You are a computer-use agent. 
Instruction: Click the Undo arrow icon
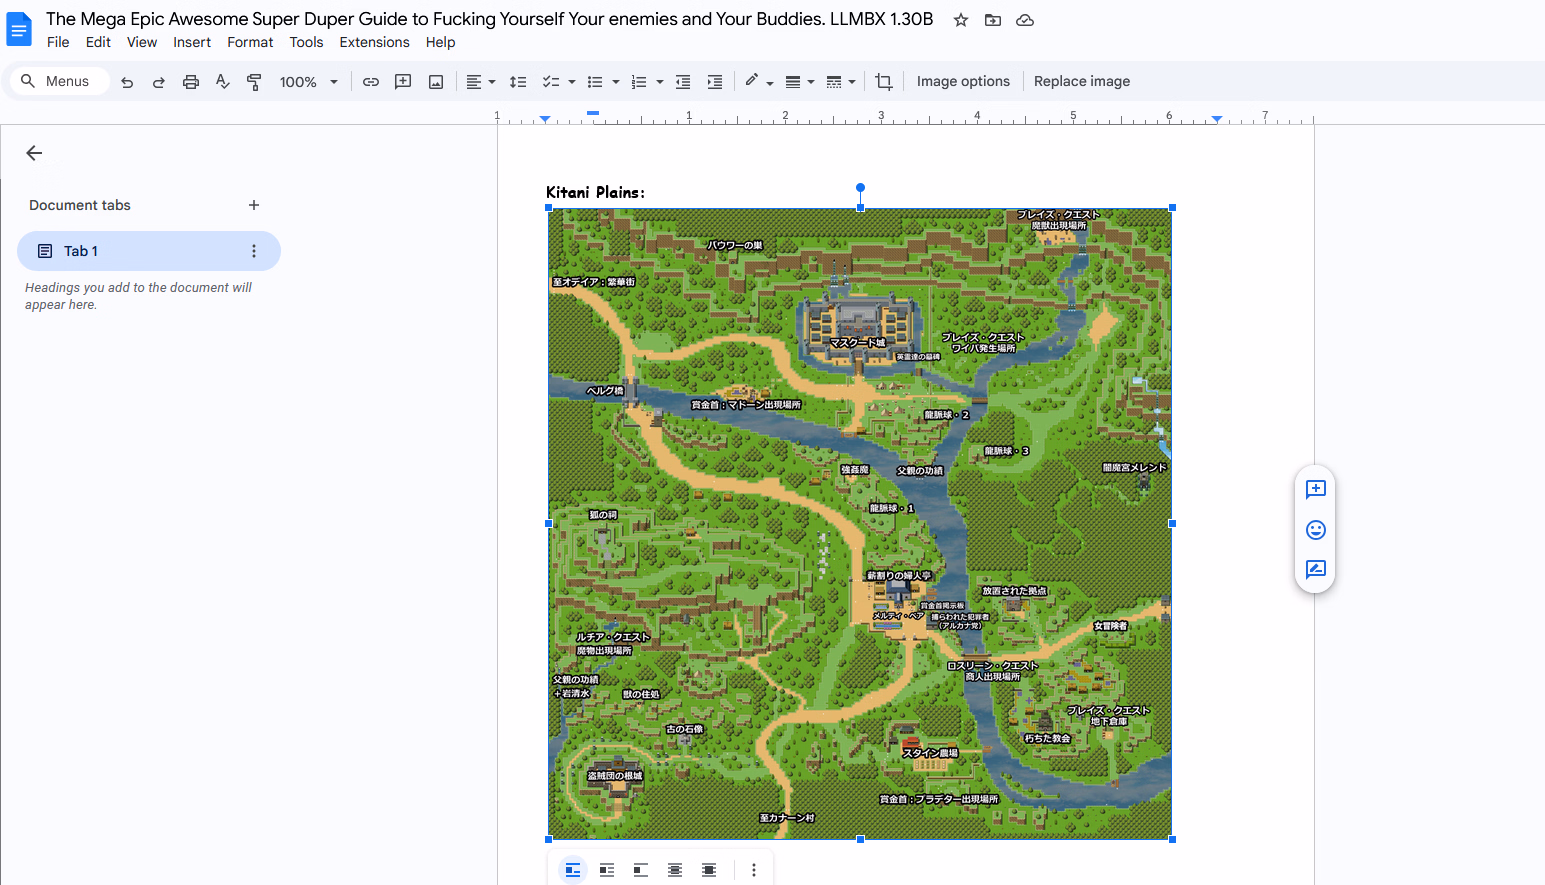(x=127, y=82)
